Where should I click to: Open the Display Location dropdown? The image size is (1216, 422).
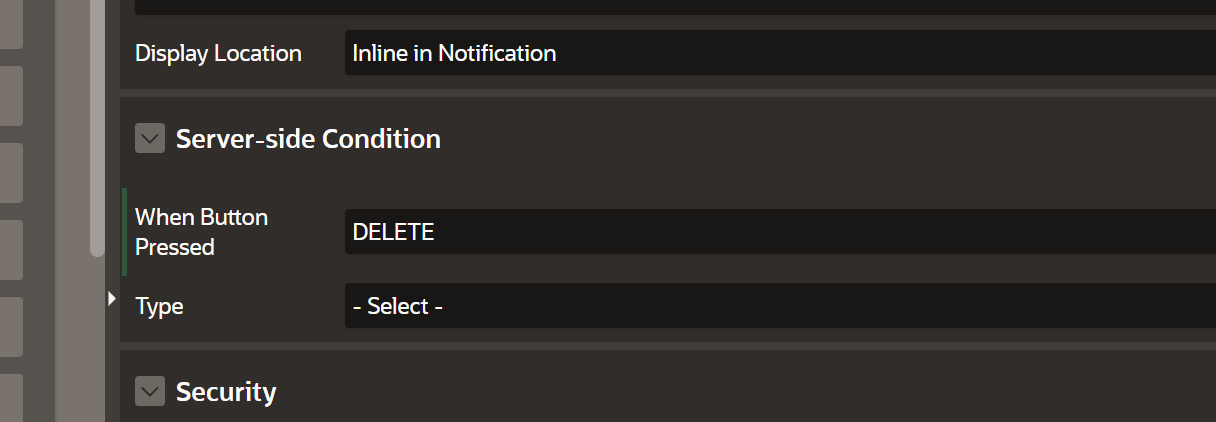(x=780, y=53)
